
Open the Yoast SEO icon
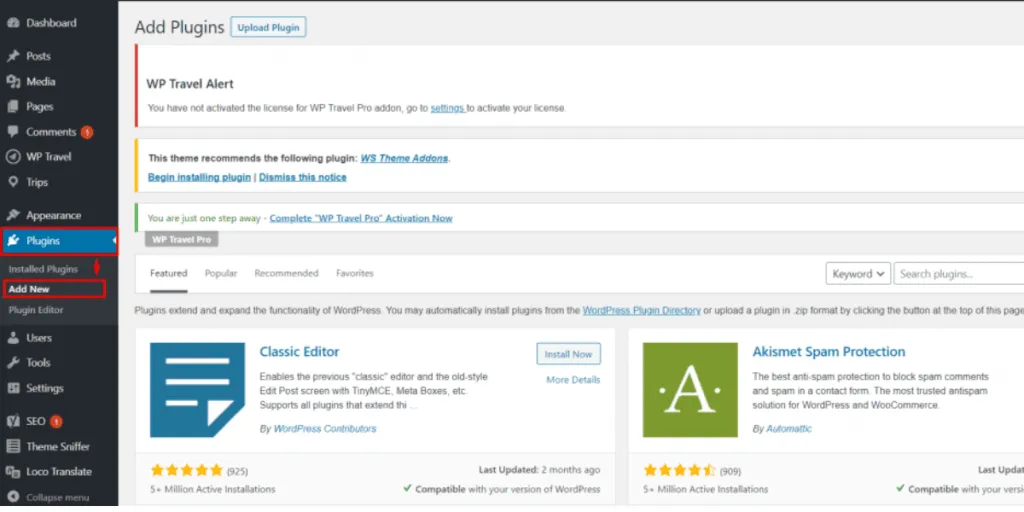click(x=13, y=421)
